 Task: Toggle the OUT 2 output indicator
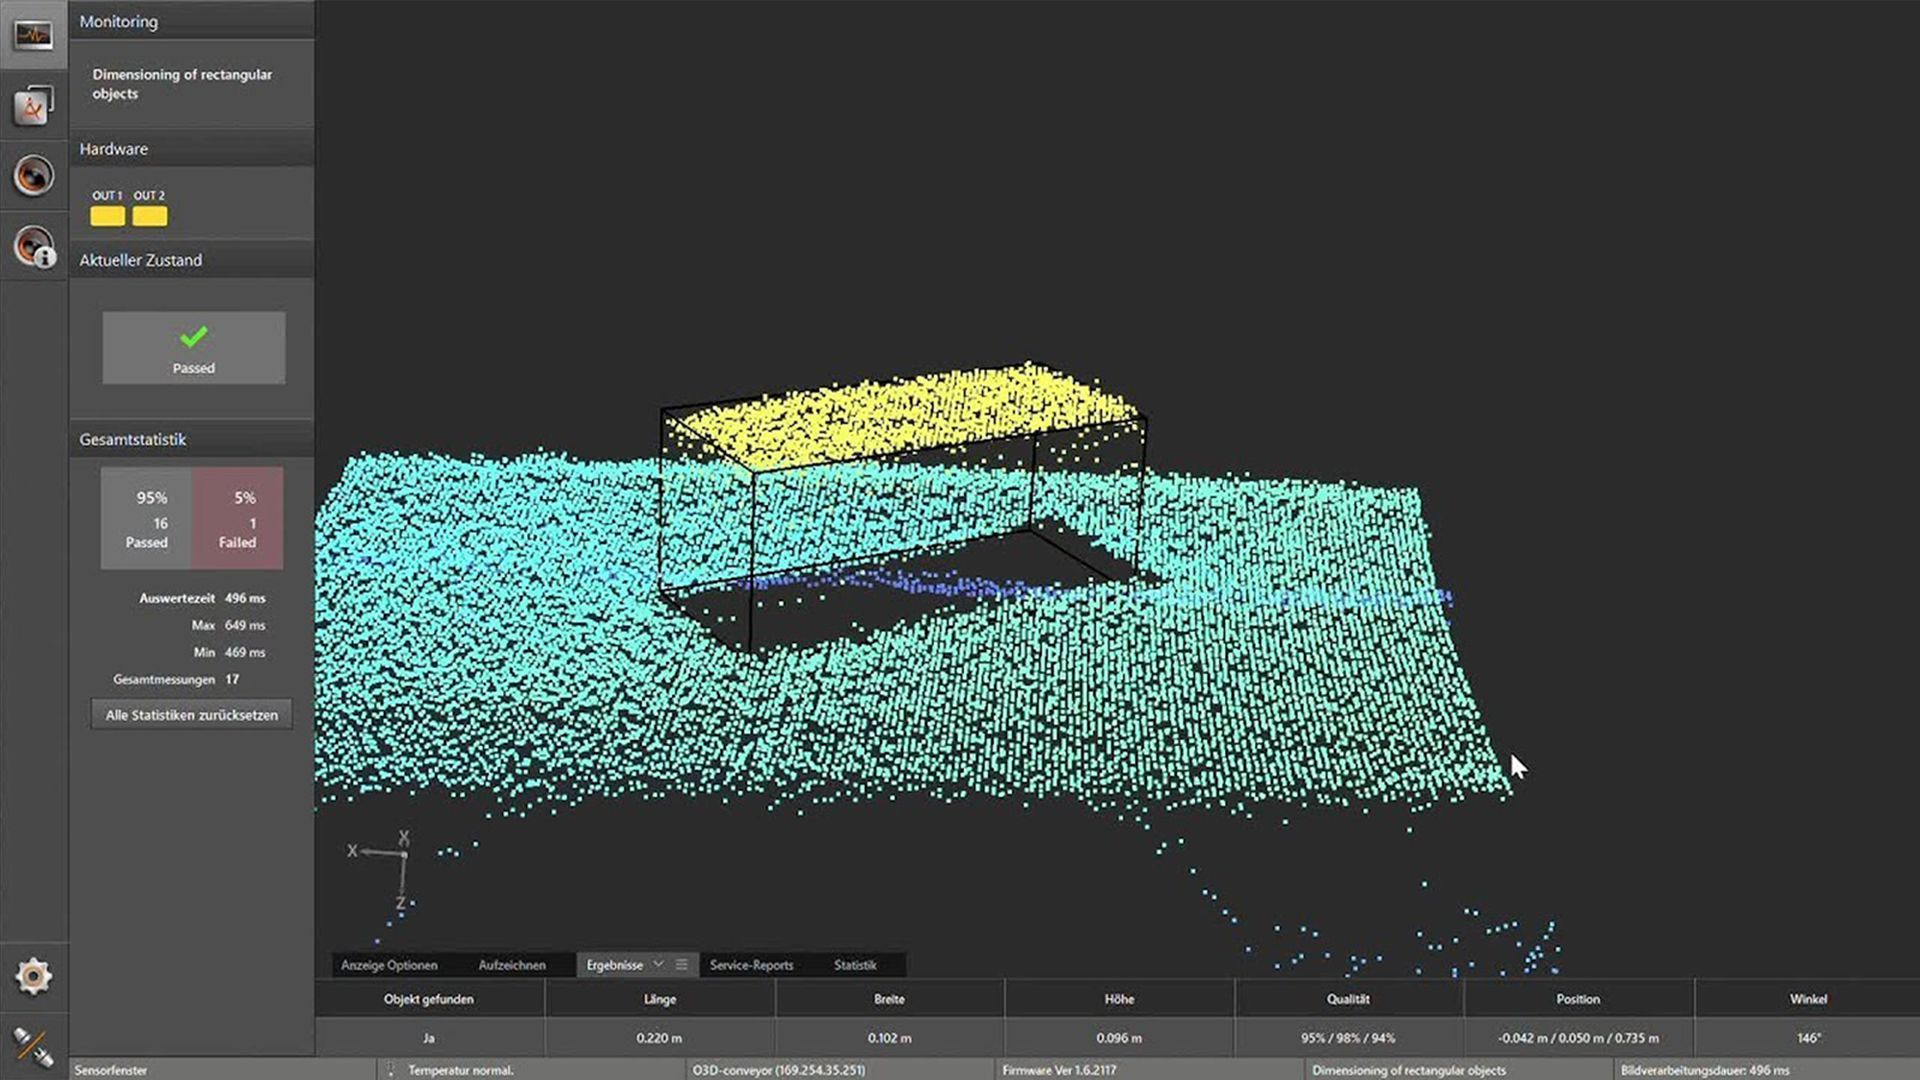(x=150, y=216)
